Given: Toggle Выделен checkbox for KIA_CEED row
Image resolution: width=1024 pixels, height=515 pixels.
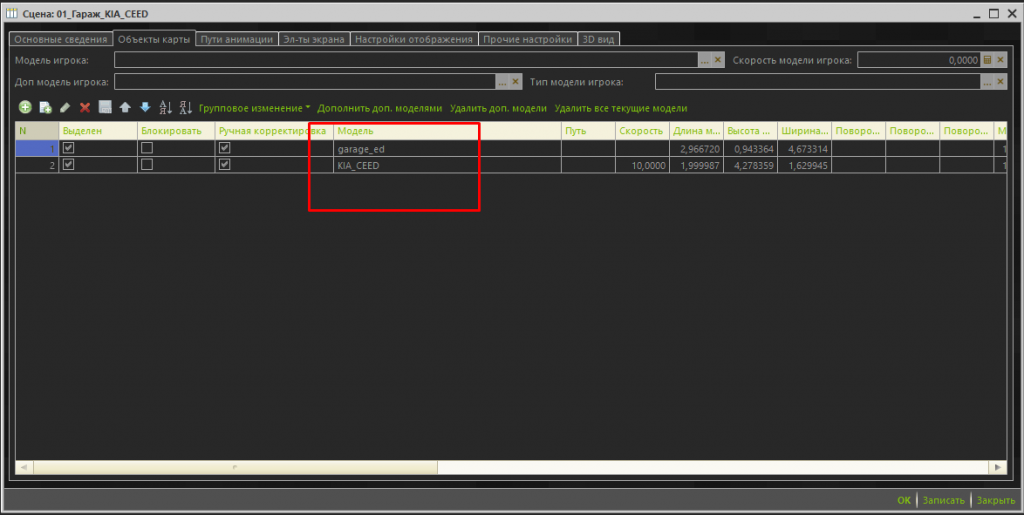Looking at the screenshot, I should (x=69, y=164).
